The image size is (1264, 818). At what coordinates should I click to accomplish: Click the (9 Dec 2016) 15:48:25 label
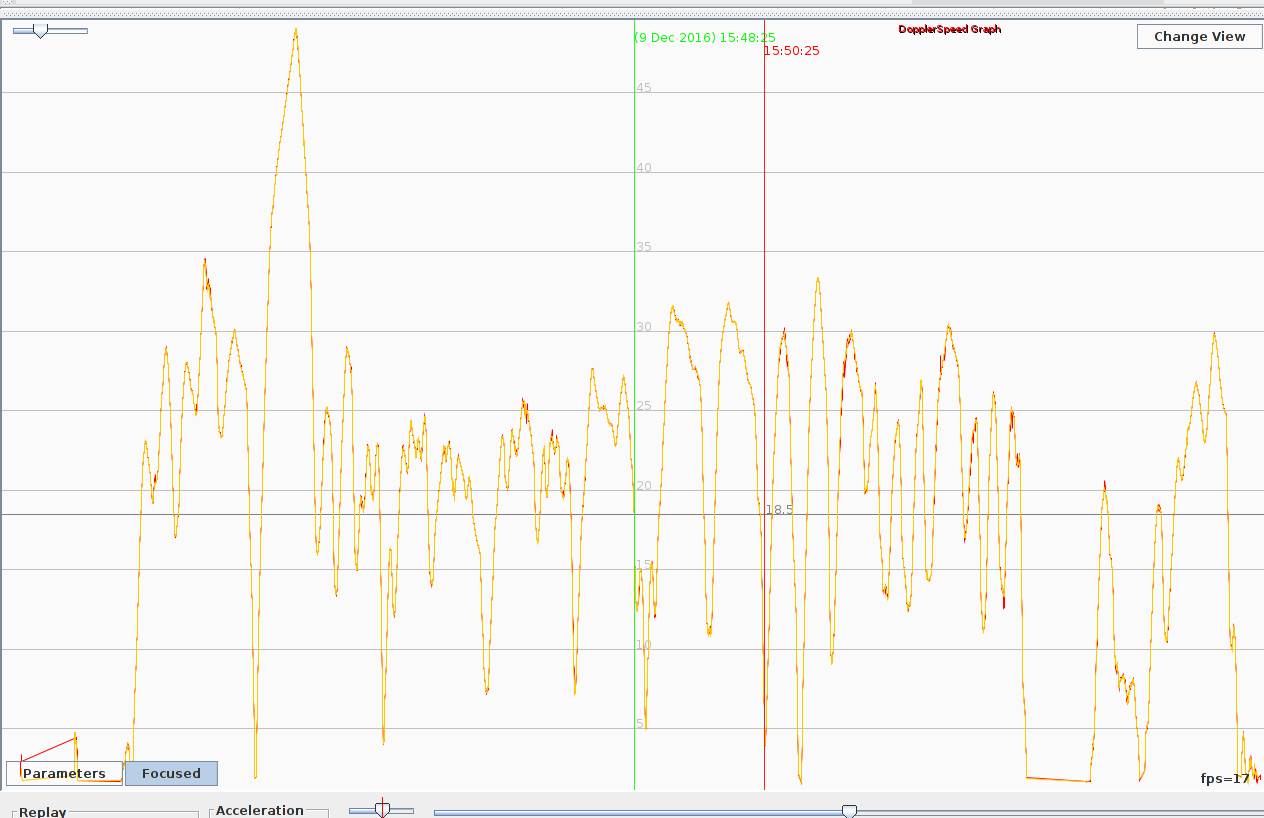click(704, 36)
